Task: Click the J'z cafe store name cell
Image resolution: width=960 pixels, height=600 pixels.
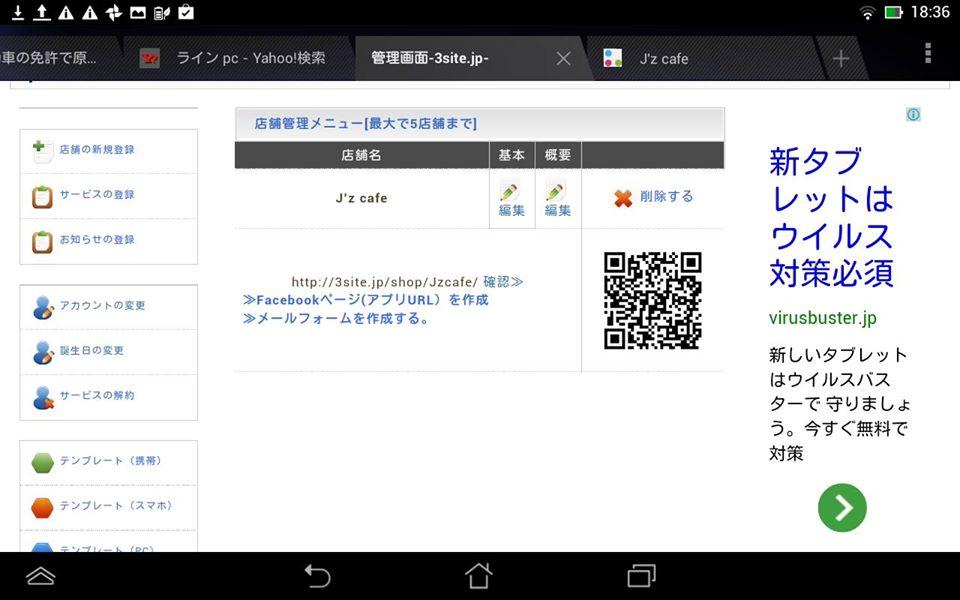Action: (x=361, y=198)
